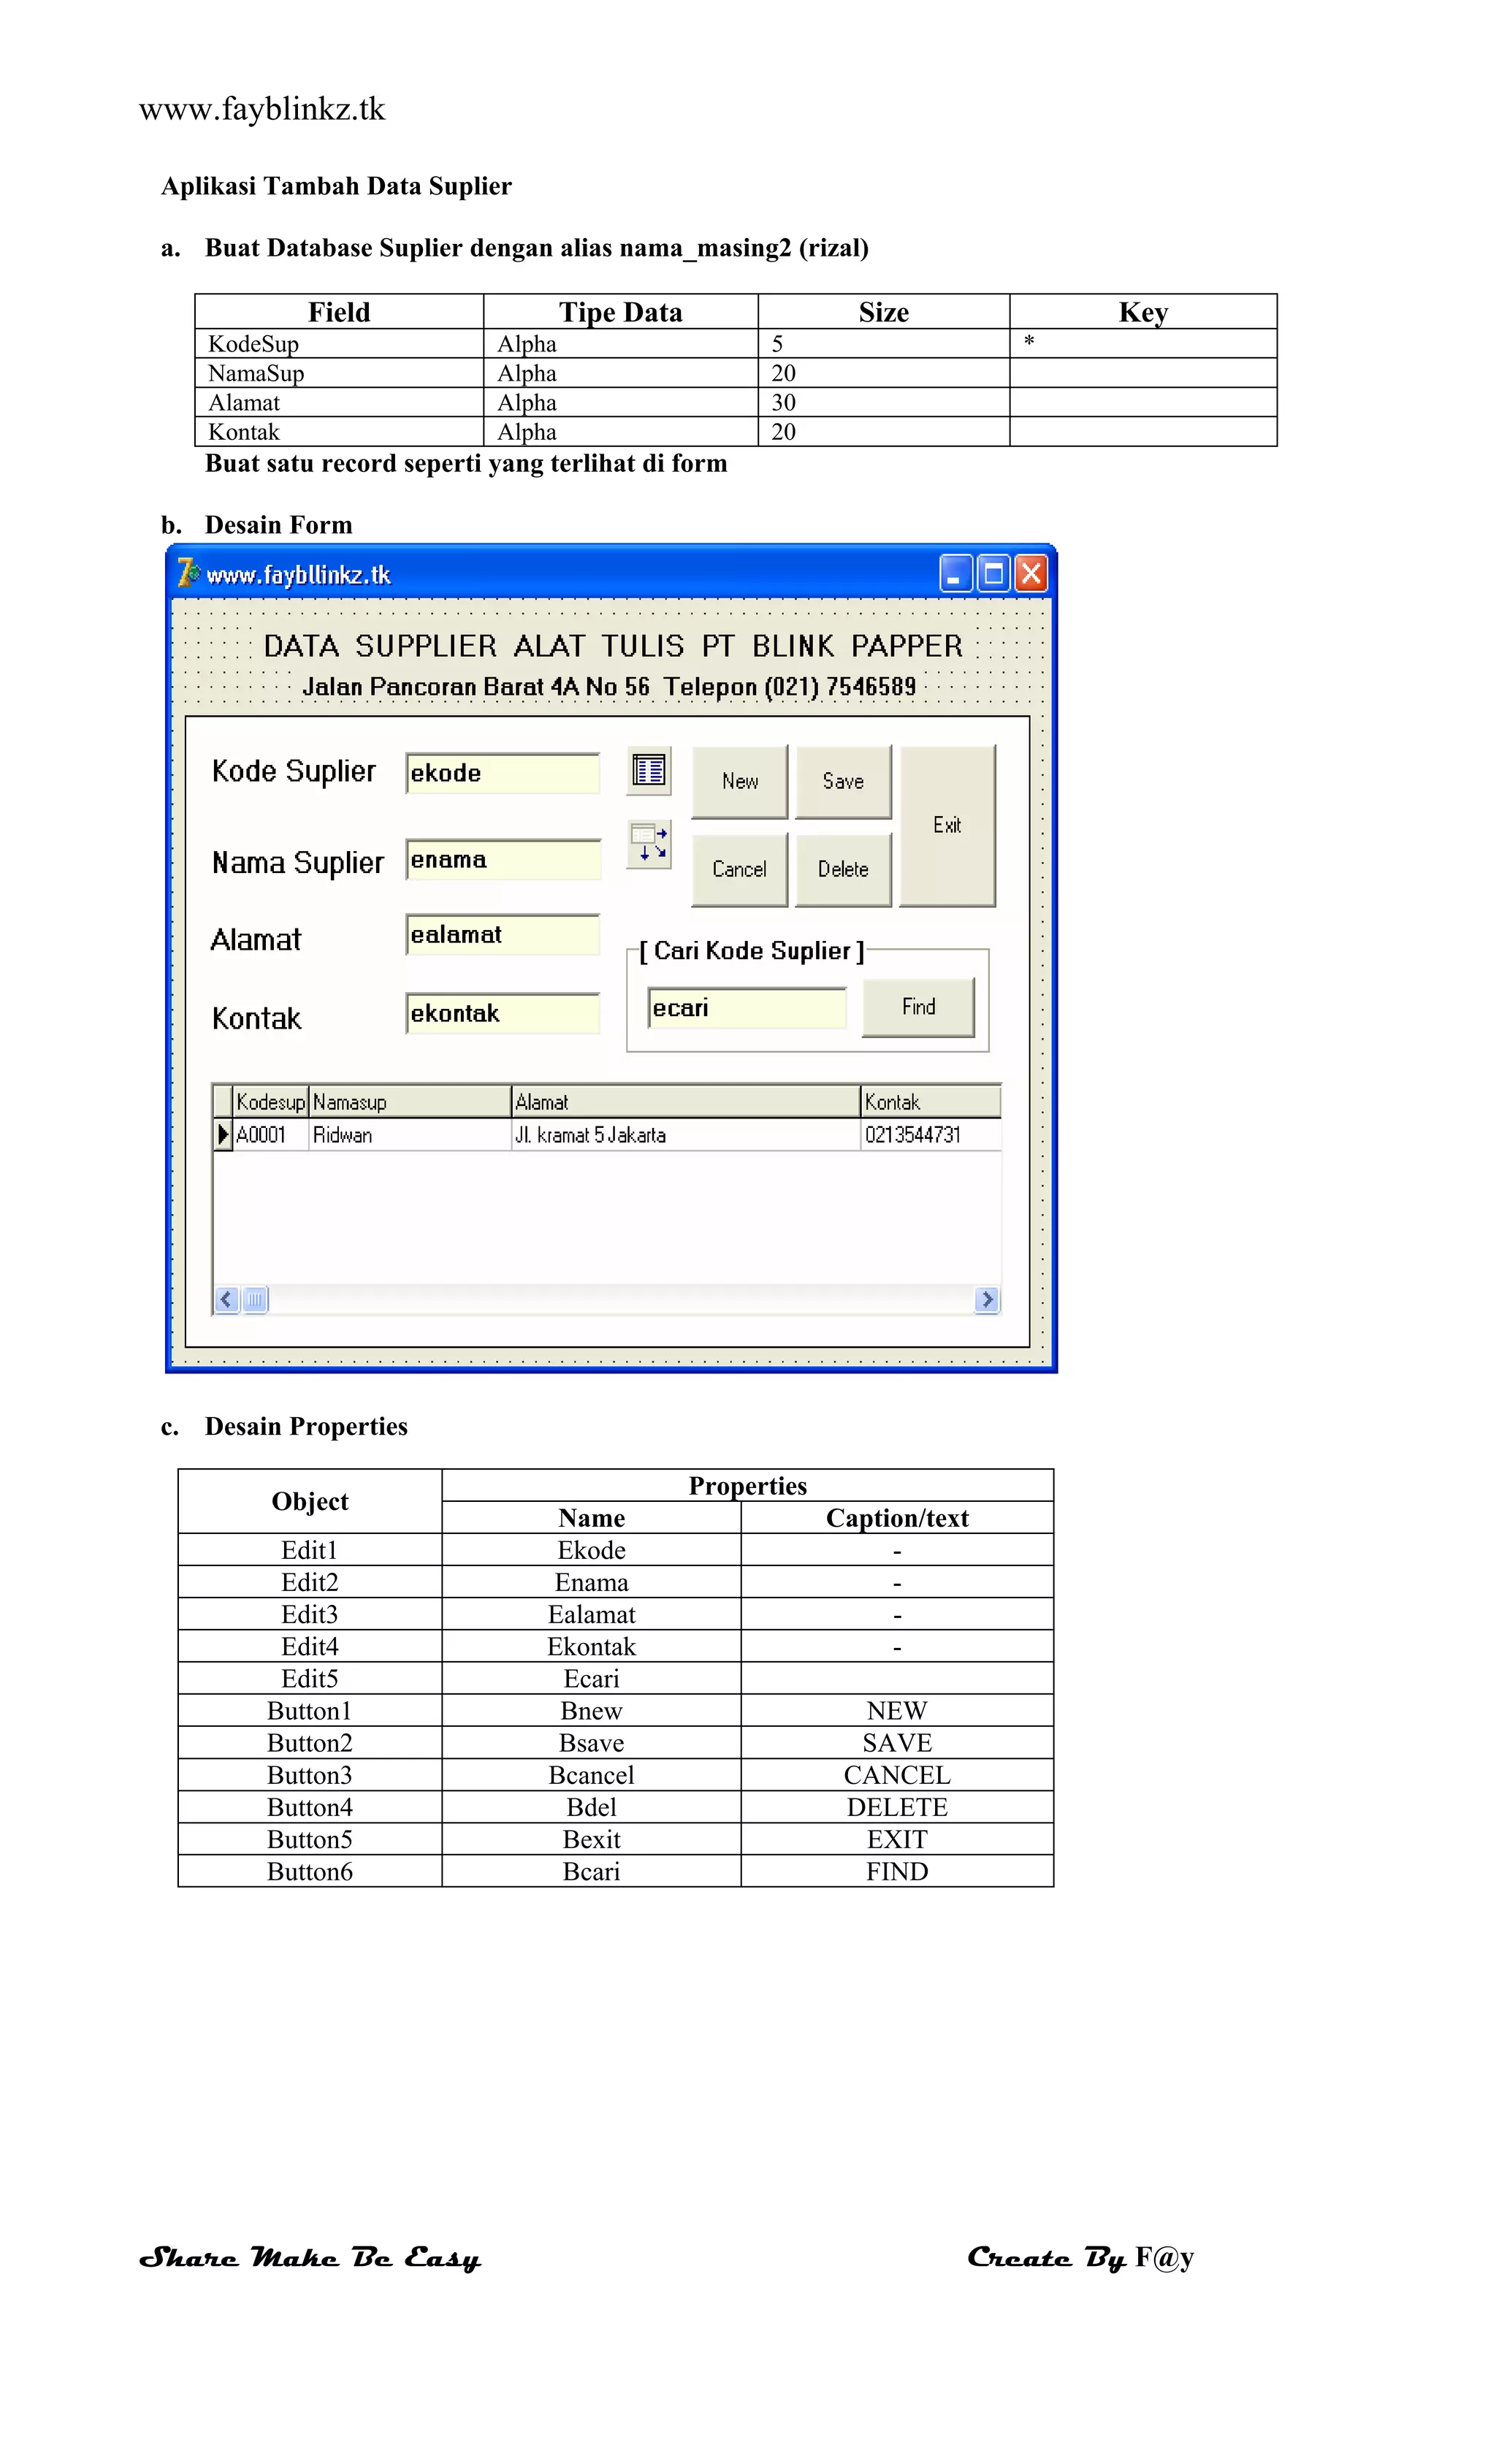Click the Table component icon
Image resolution: width=1496 pixels, height=2464 pixels.
click(648, 770)
